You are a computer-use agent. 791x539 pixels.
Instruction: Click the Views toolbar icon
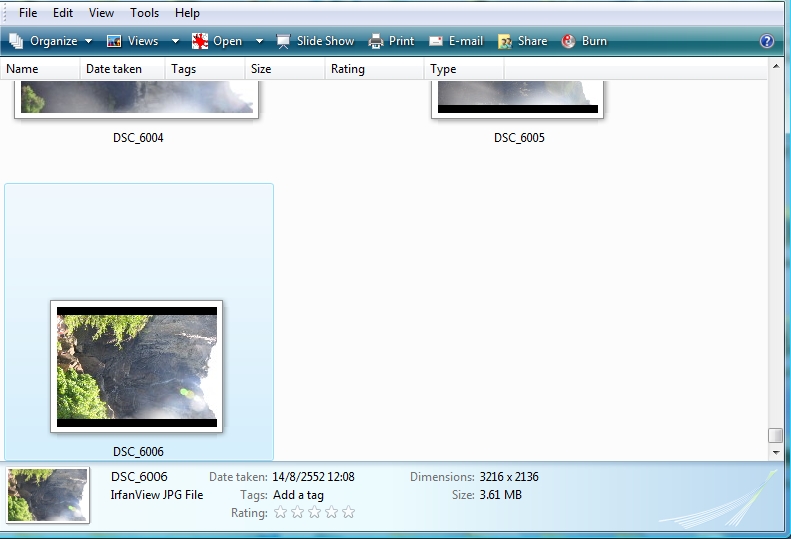point(114,41)
